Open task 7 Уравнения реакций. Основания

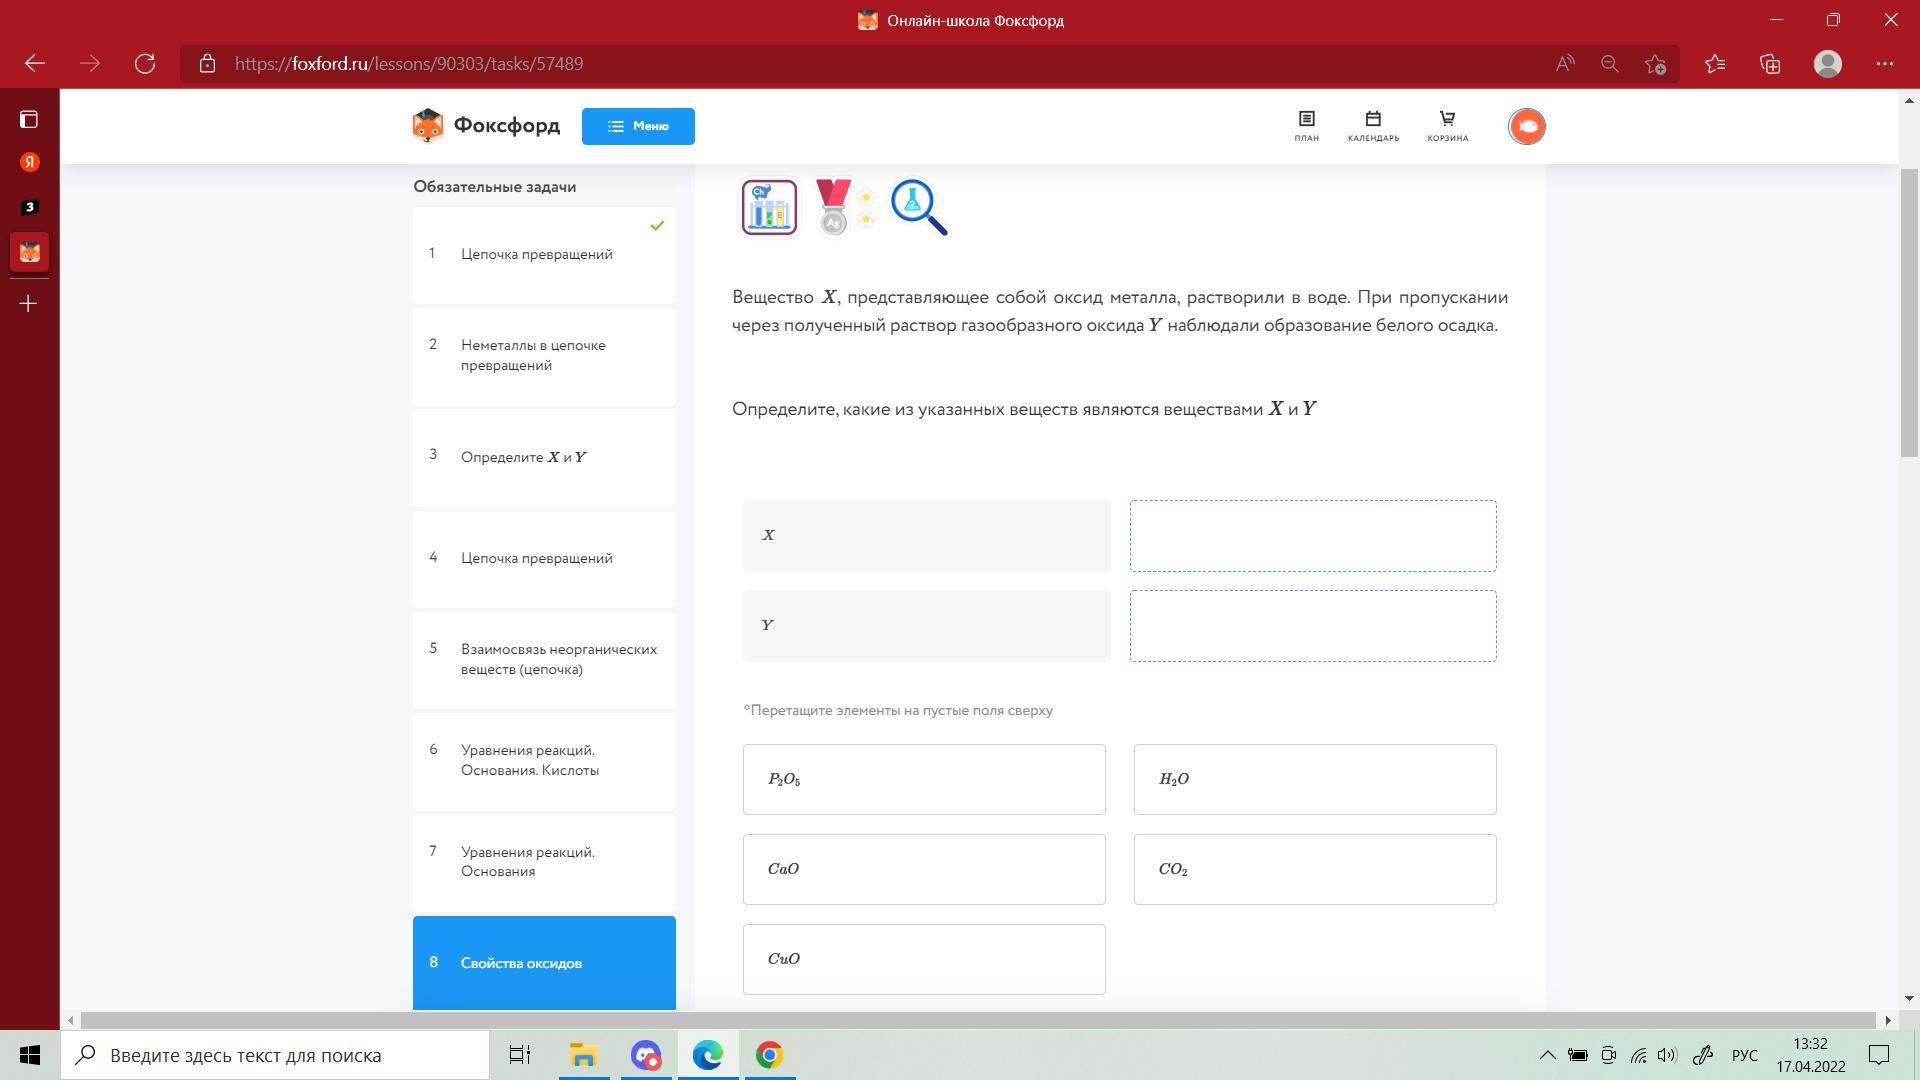544,862
